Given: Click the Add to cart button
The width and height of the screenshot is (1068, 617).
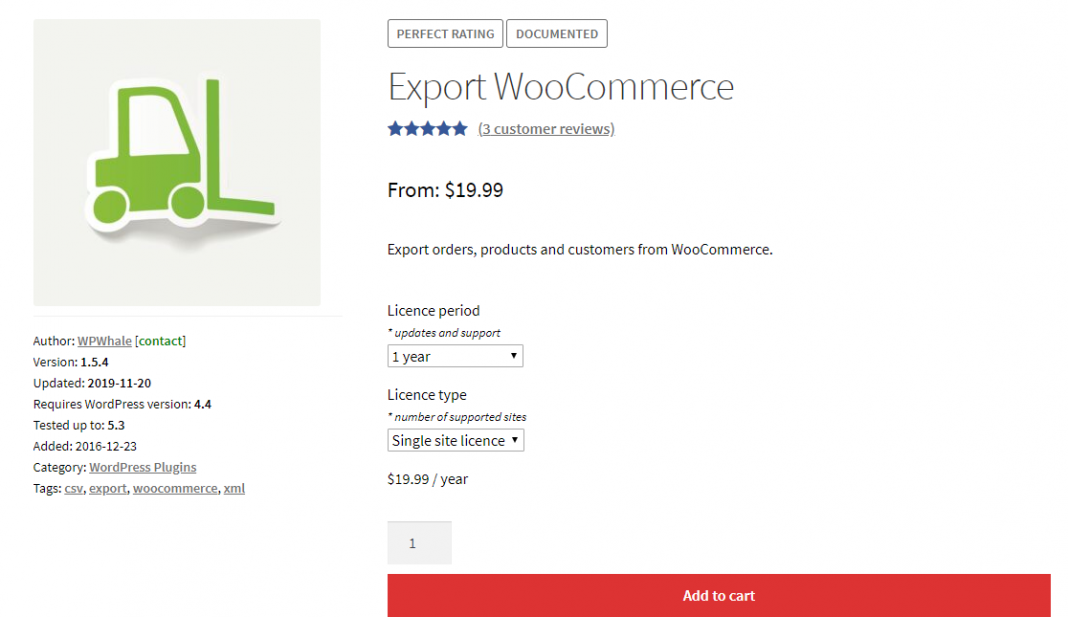Looking at the screenshot, I should pos(718,595).
